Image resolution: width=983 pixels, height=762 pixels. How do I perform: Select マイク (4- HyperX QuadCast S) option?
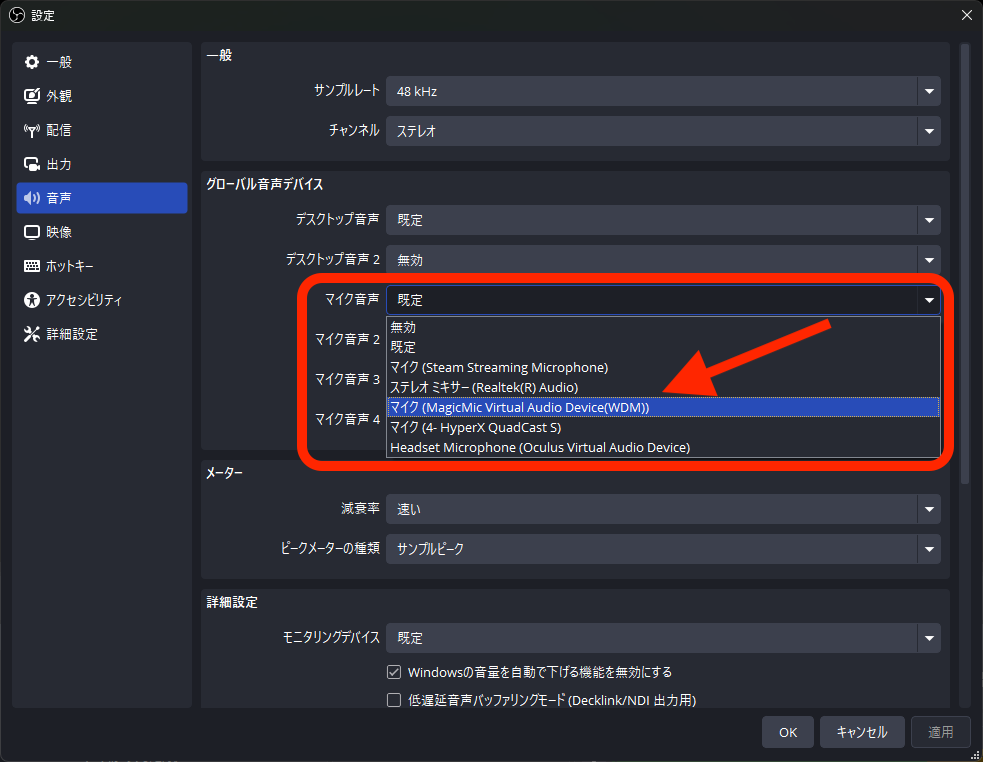click(663, 428)
